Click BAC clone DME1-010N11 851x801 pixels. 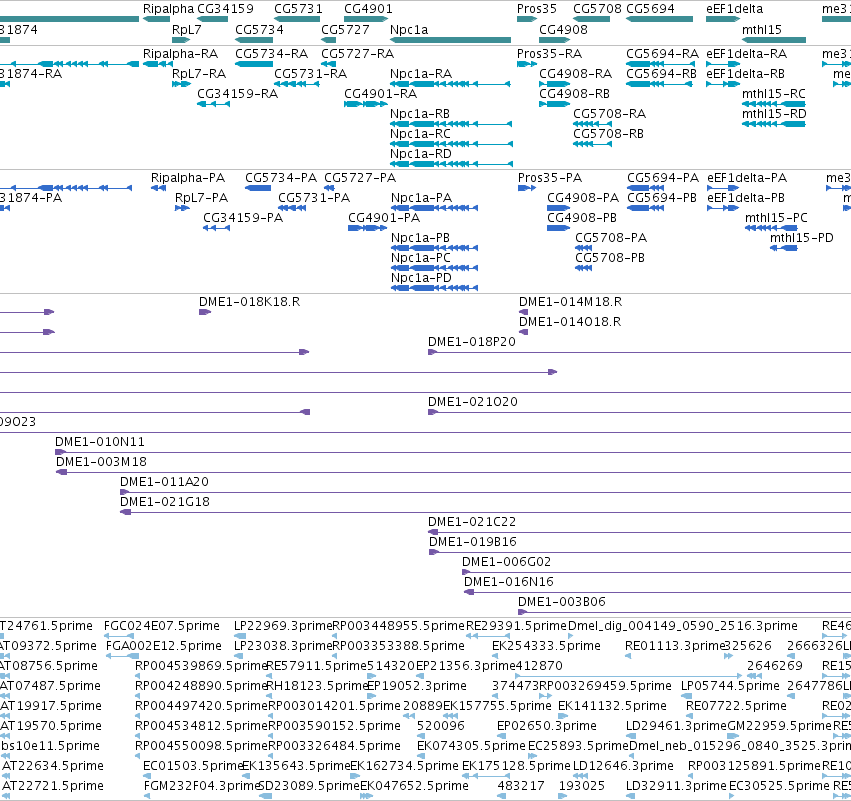tap(100, 442)
